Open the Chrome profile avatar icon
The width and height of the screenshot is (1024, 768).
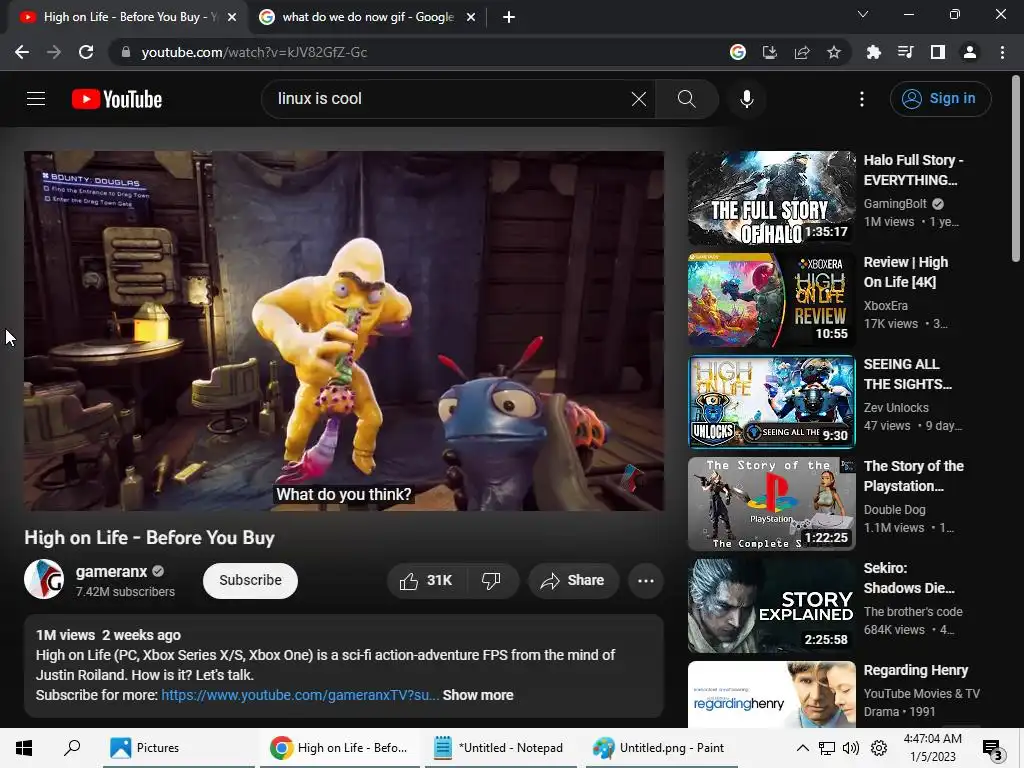(970, 52)
